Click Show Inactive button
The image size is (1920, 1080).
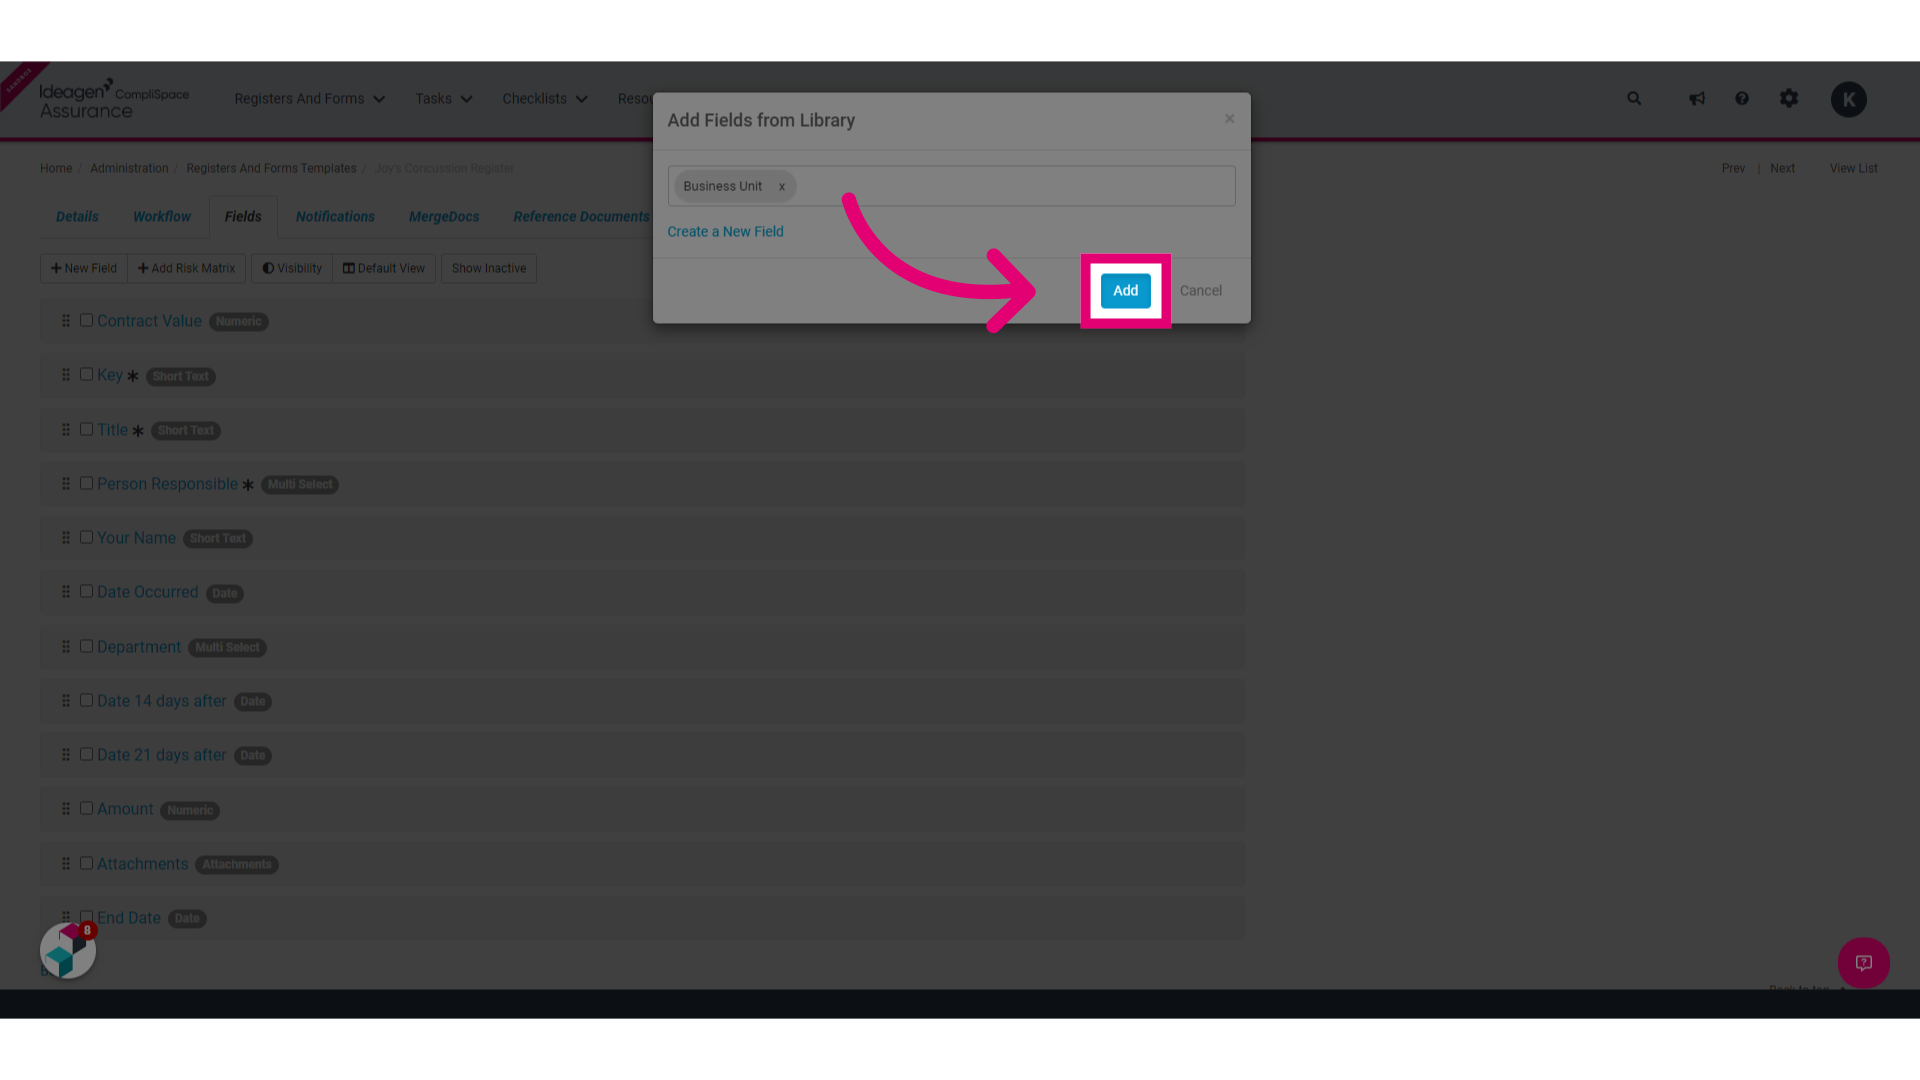[x=489, y=269]
